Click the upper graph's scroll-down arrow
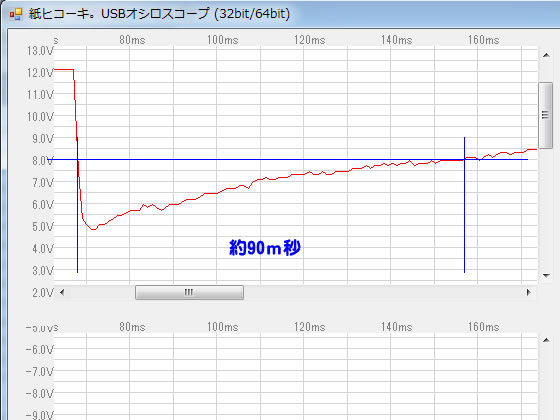 pos(546,275)
